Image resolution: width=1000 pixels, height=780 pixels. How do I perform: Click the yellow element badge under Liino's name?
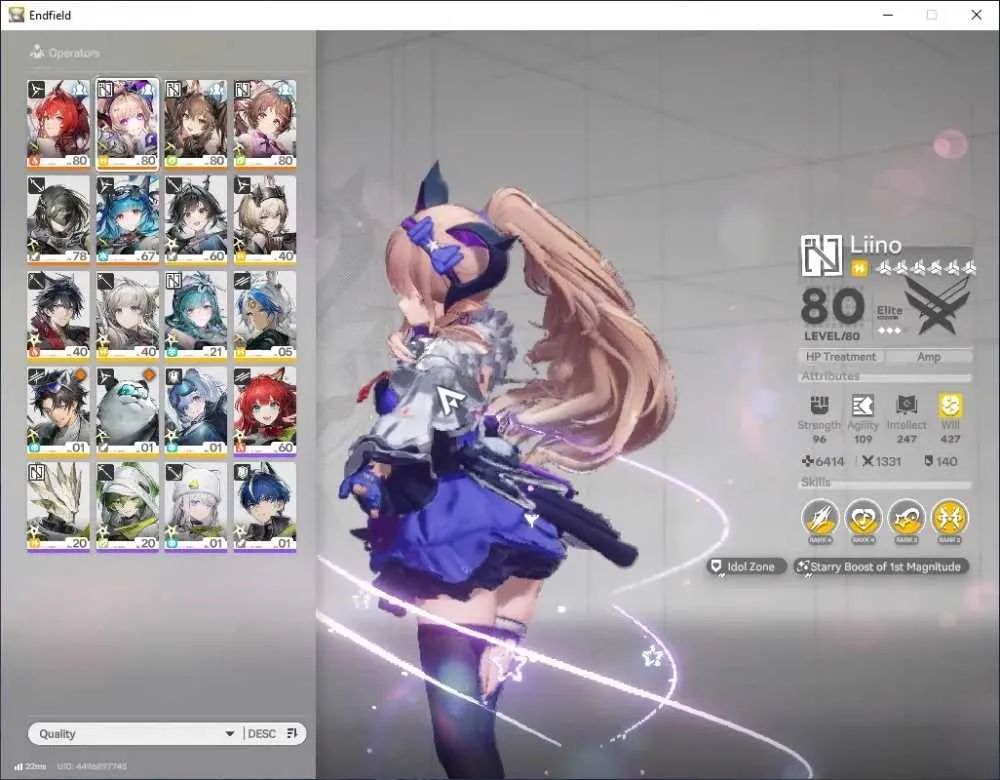tap(860, 269)
